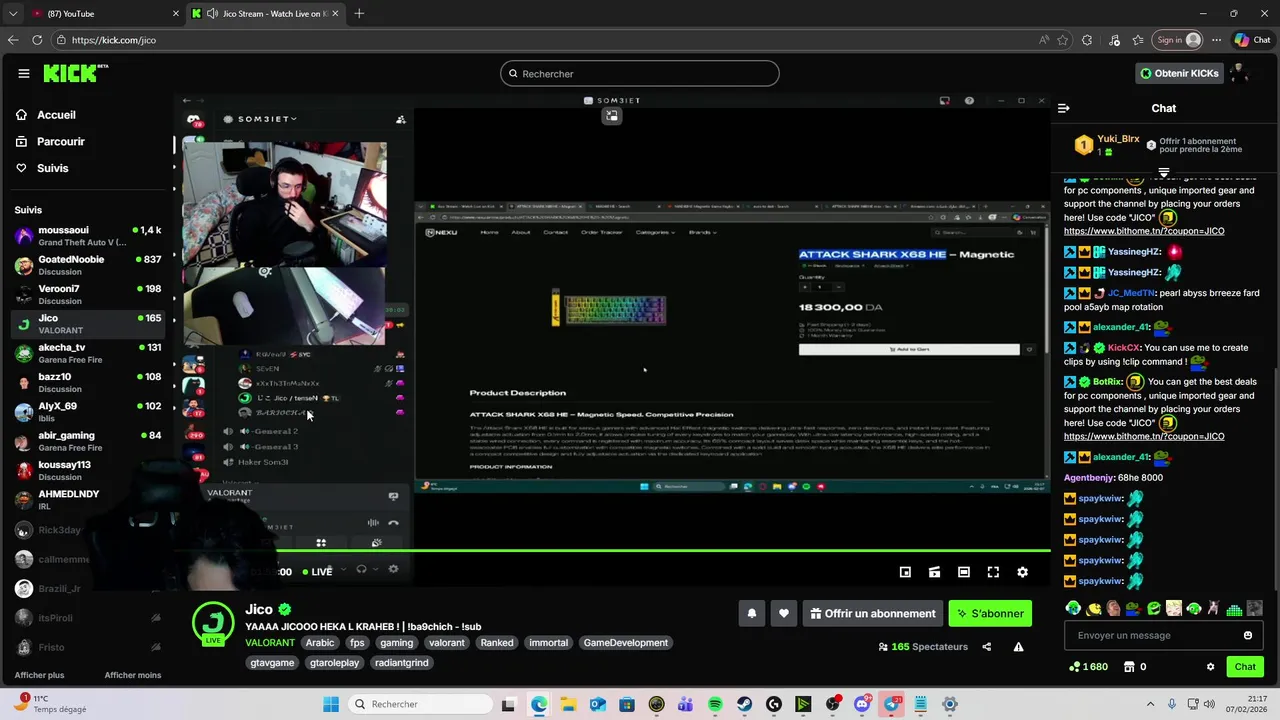This screenshot has height=720, width=1280.
Task: Click the browser Sign in button
Action: pyautogui.click(x=1177, y=40)
